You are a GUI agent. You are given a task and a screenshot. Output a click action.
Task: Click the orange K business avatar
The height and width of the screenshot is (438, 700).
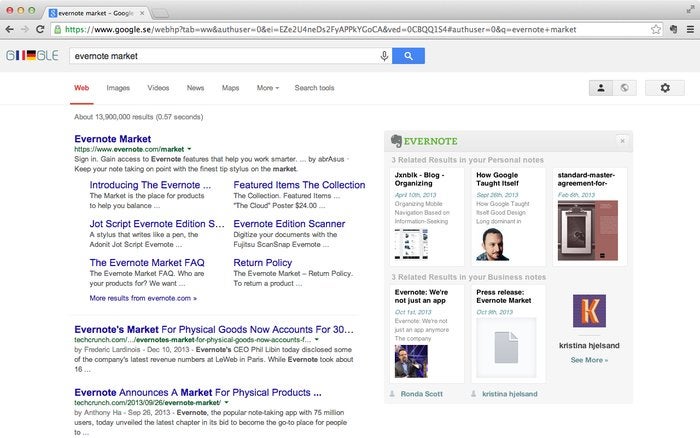589,311
